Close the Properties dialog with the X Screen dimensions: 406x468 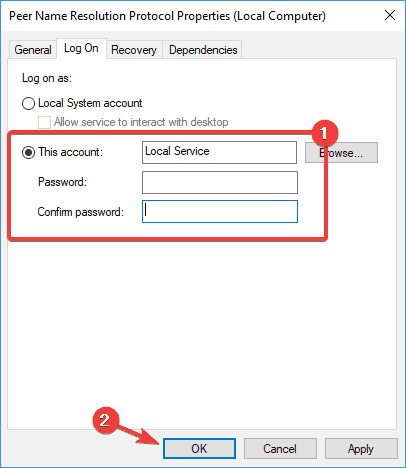[390, 15]
